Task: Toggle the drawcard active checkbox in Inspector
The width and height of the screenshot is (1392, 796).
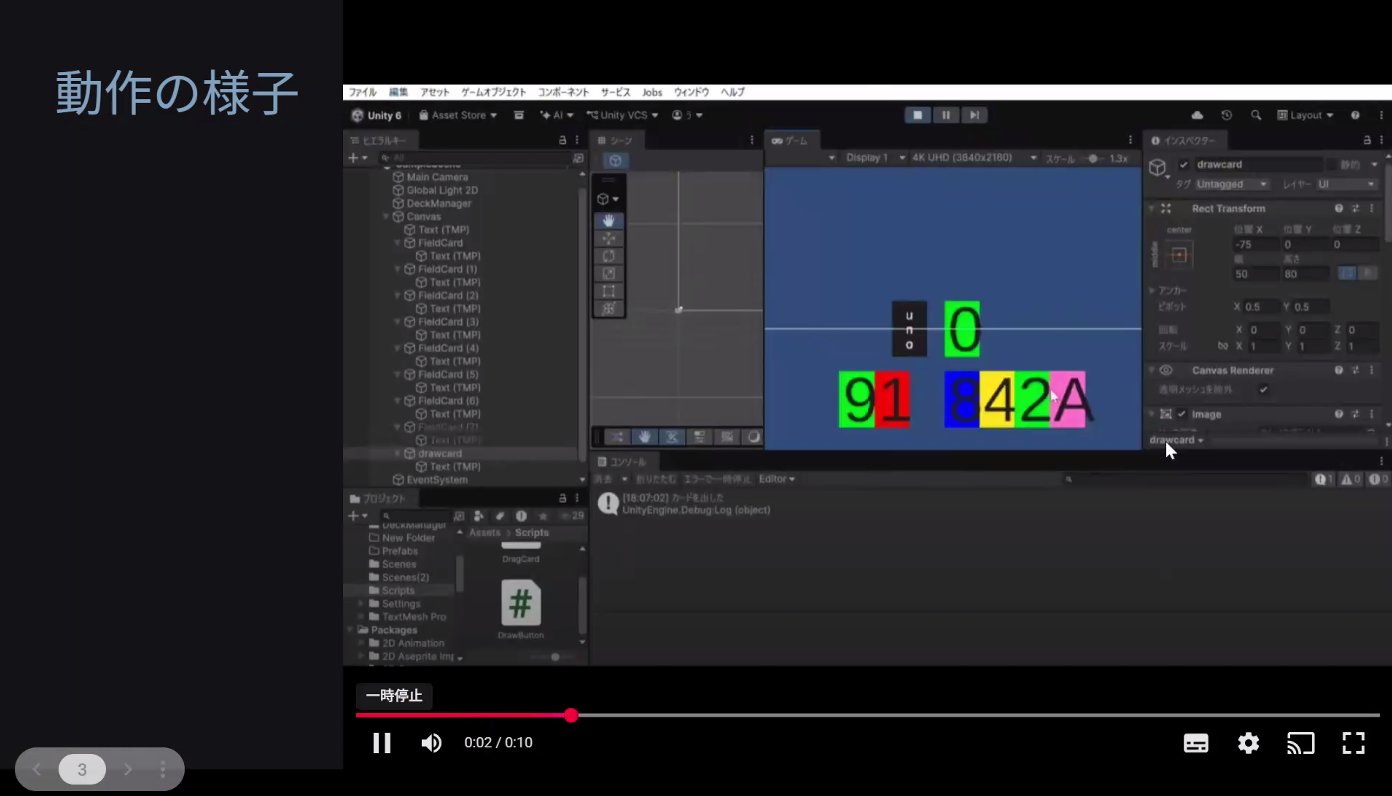Action: coord(1184,165)
